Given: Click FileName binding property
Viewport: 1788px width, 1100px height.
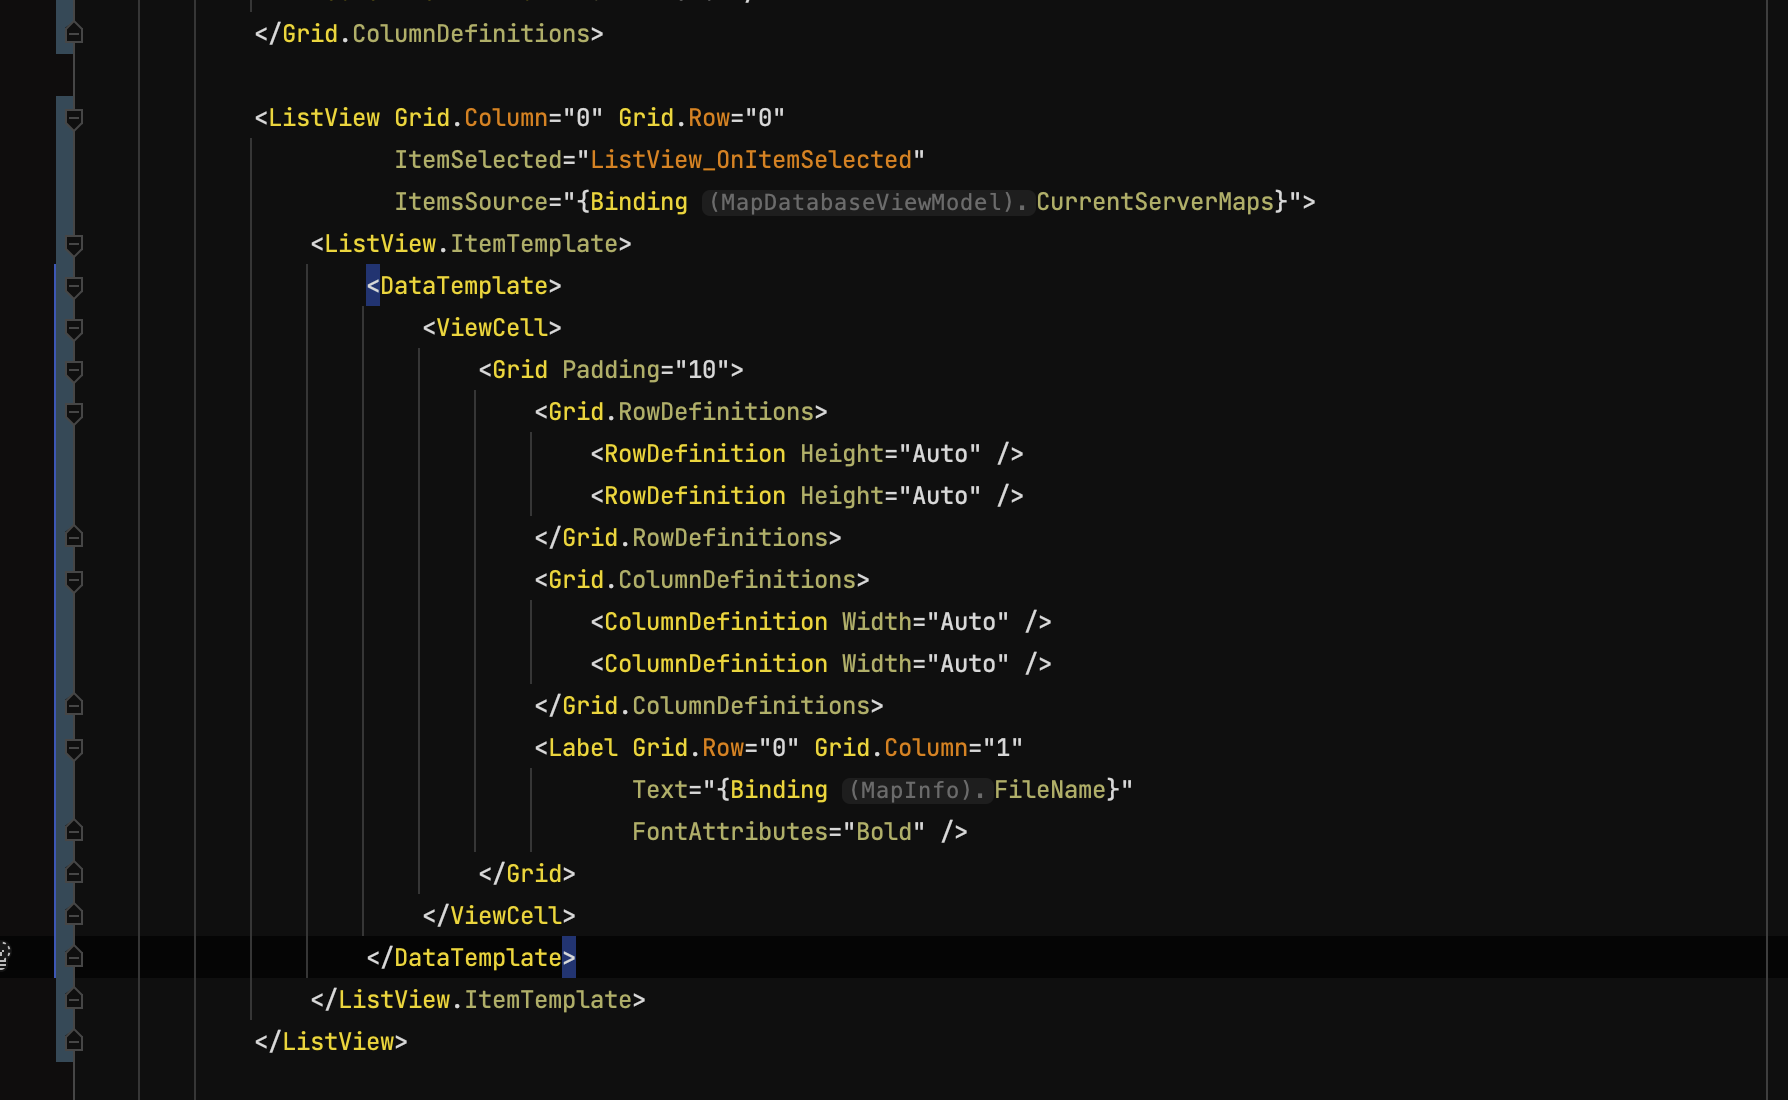Looking at the screenshot, I should point(1050,790).
